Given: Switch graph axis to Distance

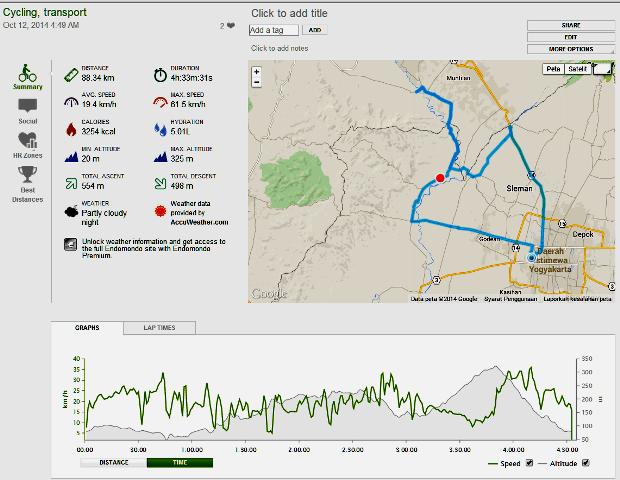Looking at the screenshot, I should pos(112,462).
